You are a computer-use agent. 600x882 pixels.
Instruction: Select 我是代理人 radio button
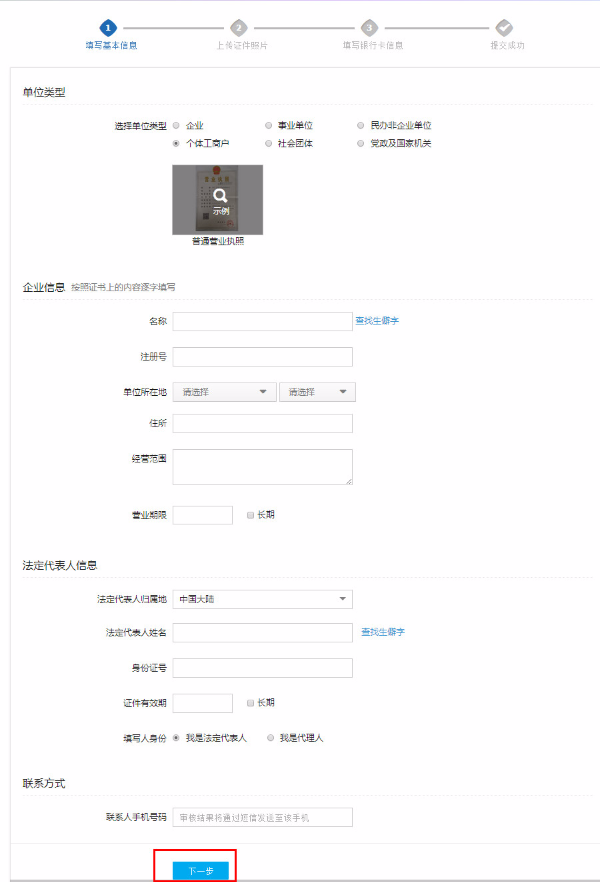270,738
